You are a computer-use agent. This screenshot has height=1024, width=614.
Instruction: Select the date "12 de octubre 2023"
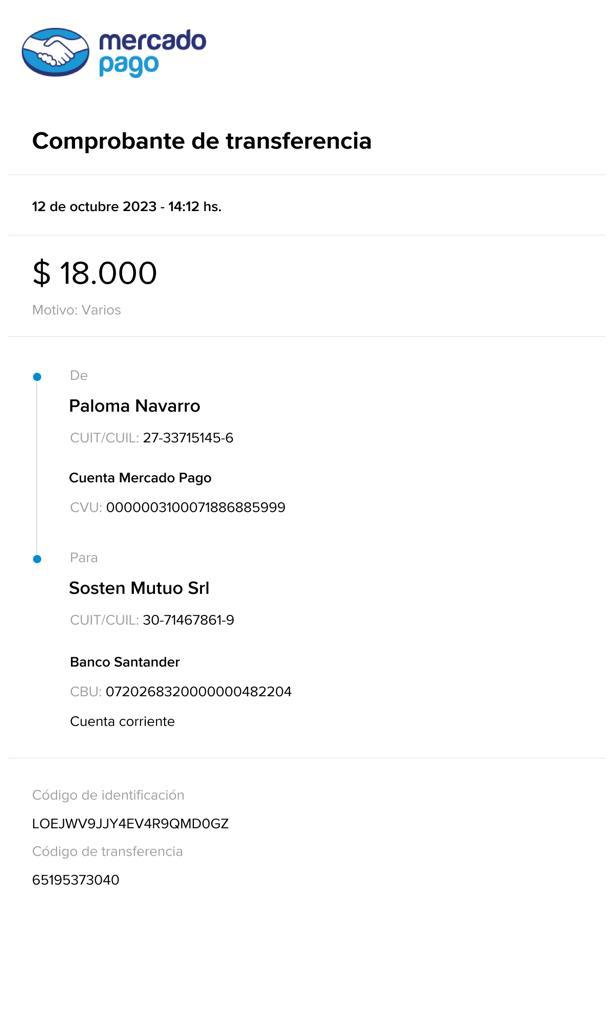tap(94, 207)
